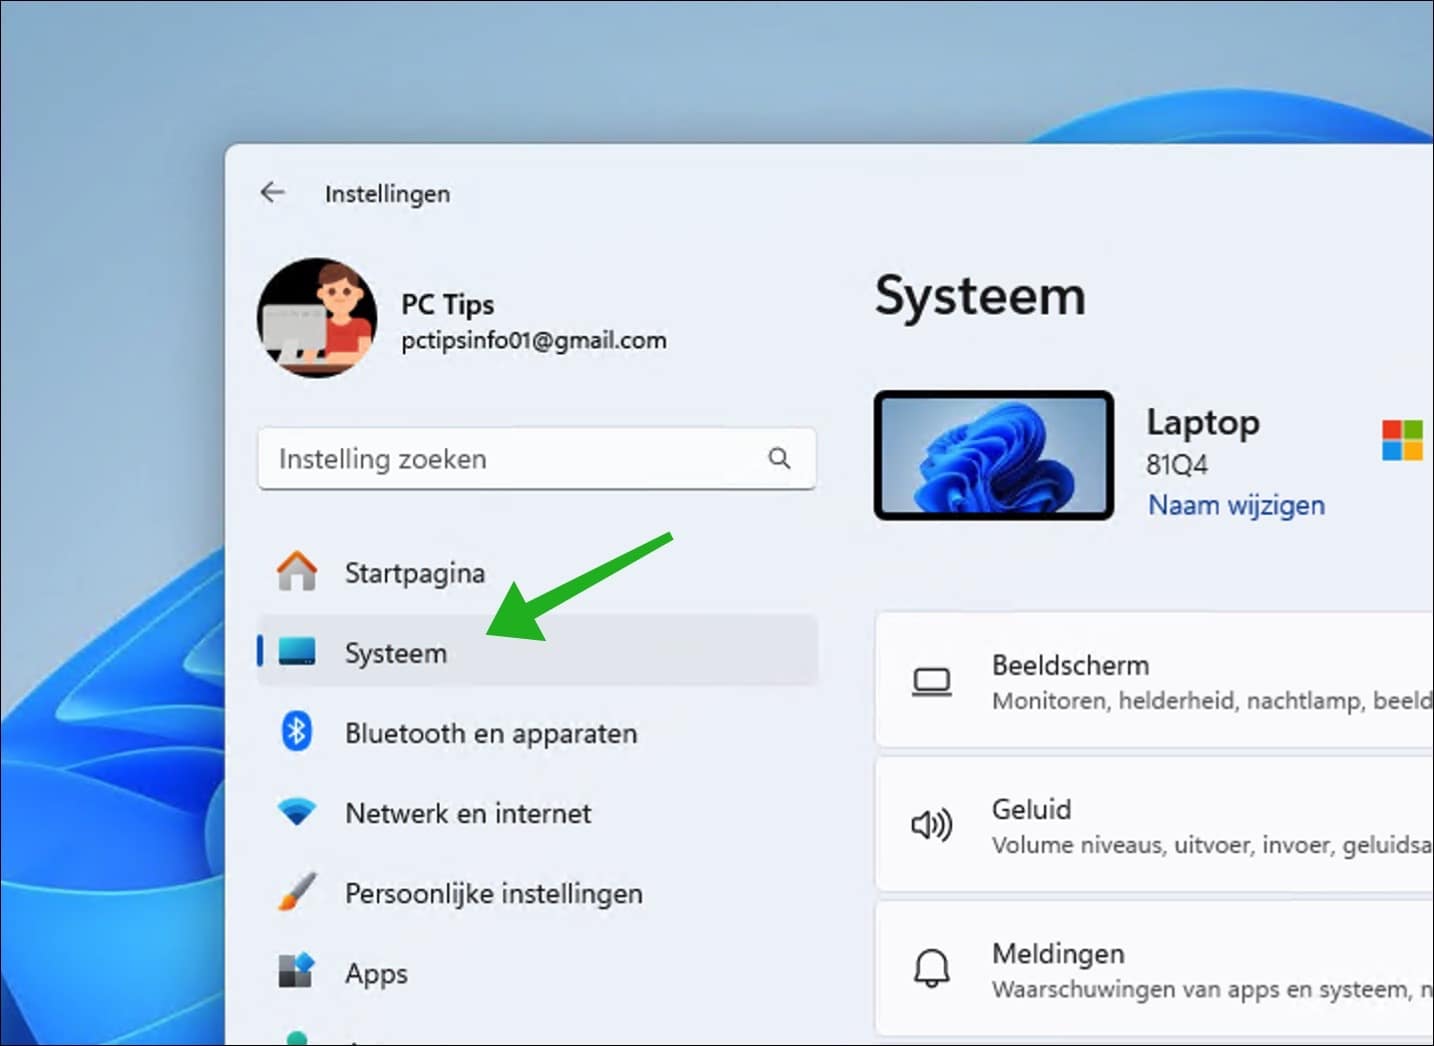Click the Bluetooth icon next to Bluetooth en apparaten
Screen dimensions: 1434x1046
[x=298, y=732]
